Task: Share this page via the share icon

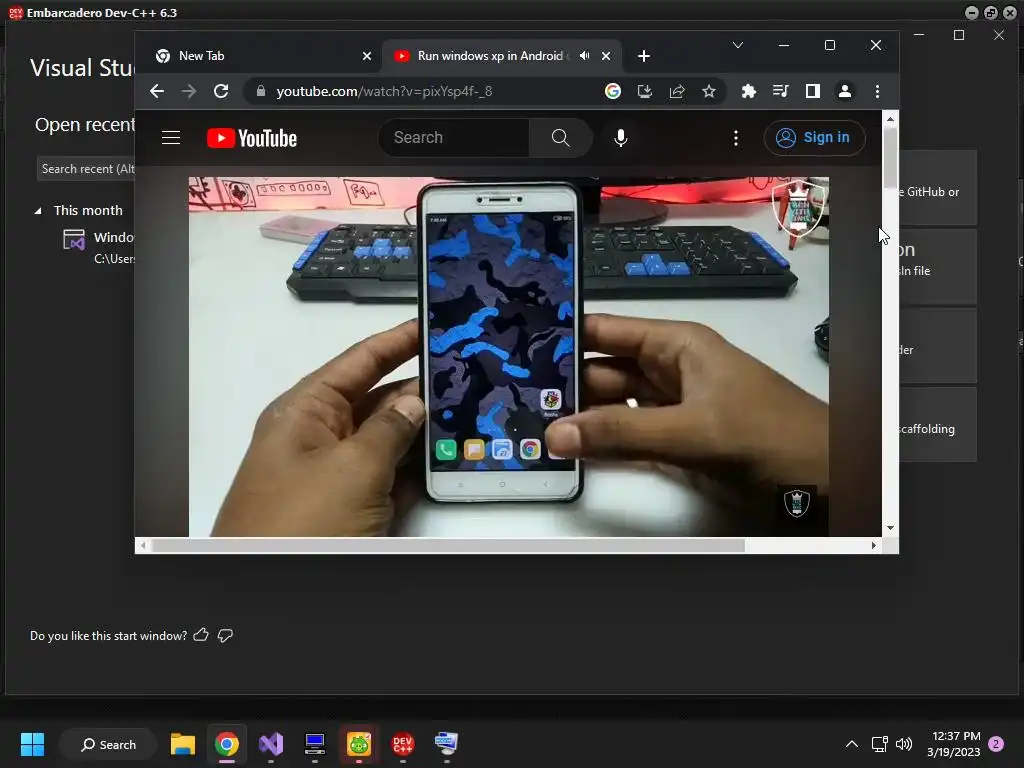Action: point(677,91)
